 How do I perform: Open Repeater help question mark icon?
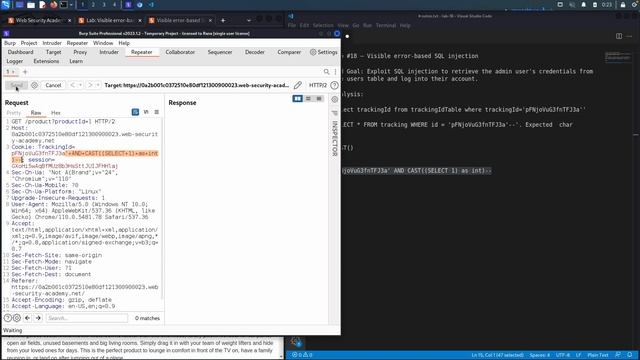click(x=334, y=85)
